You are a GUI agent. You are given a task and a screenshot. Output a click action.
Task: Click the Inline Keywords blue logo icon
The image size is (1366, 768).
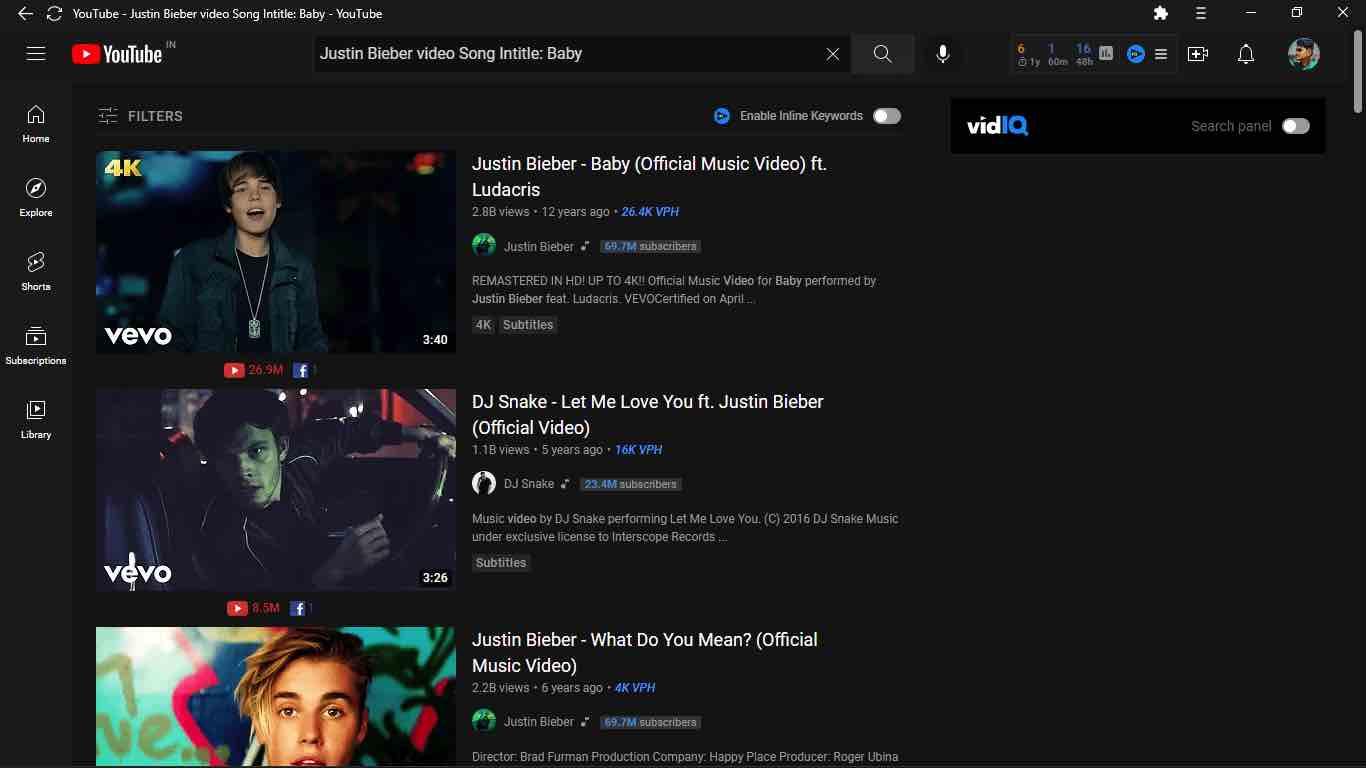[722, 116]
